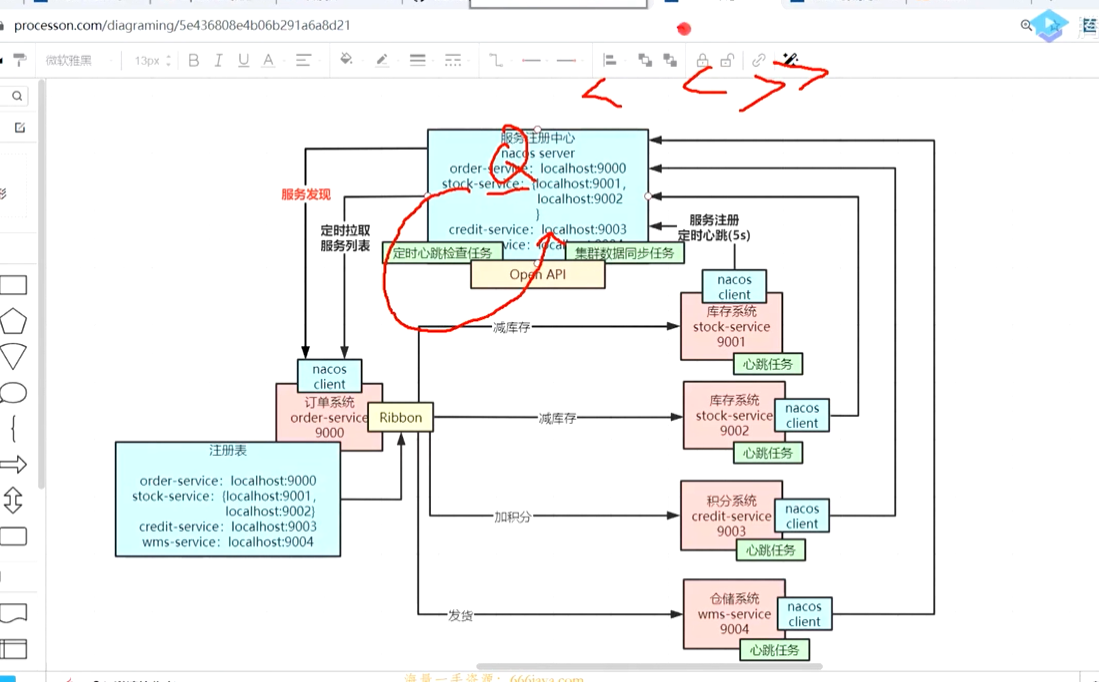Click the 定时拉取服务列表 label
1099x682 pixels.
click(345, 238)
